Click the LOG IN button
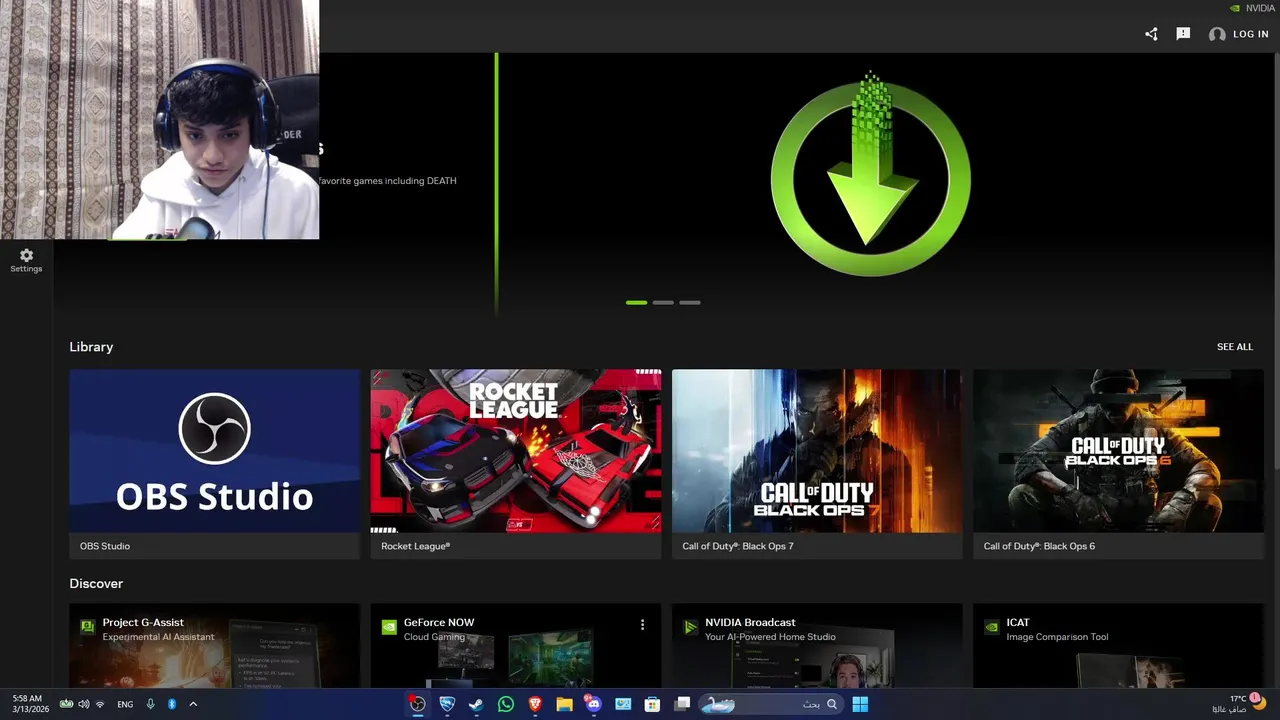1280x720 pixels. click(1250, 34)
